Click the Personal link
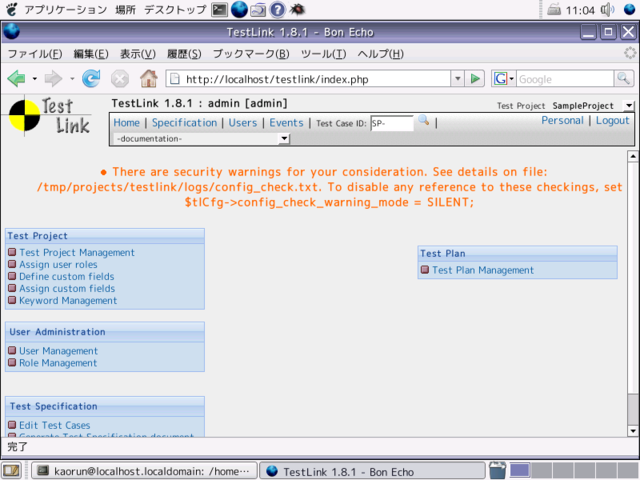Screen dimensions: 640x480 (x=562, y=120)
